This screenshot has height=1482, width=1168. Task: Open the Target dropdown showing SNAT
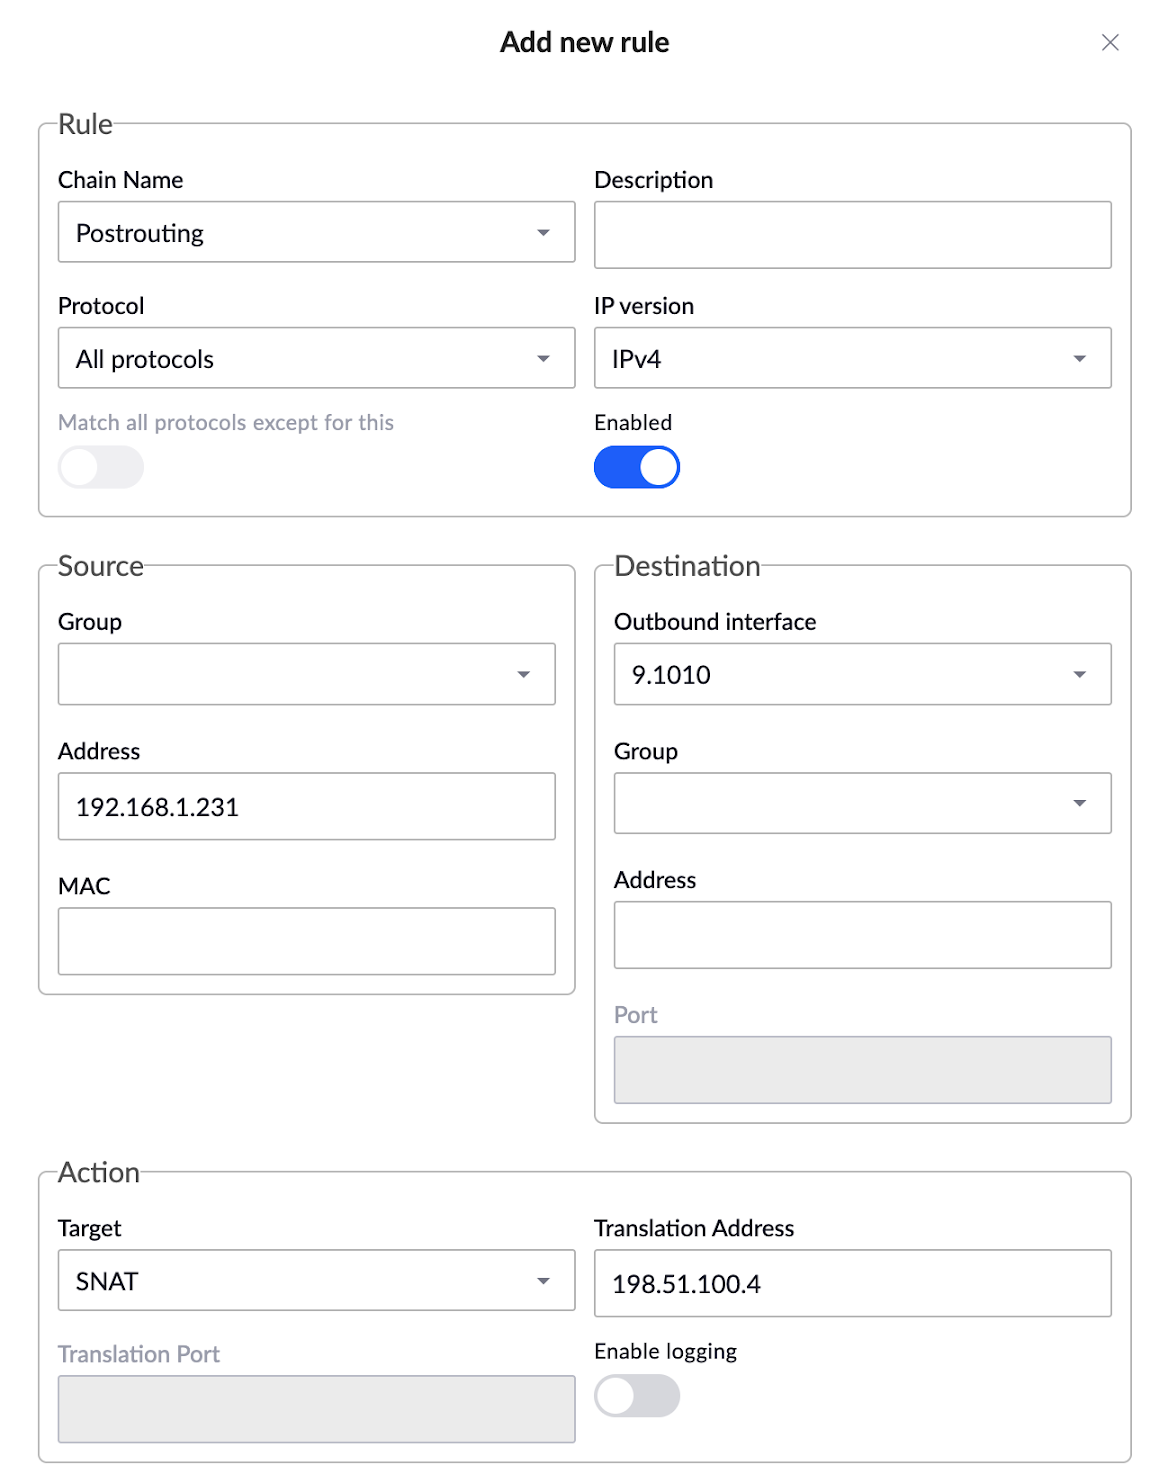316,1280
